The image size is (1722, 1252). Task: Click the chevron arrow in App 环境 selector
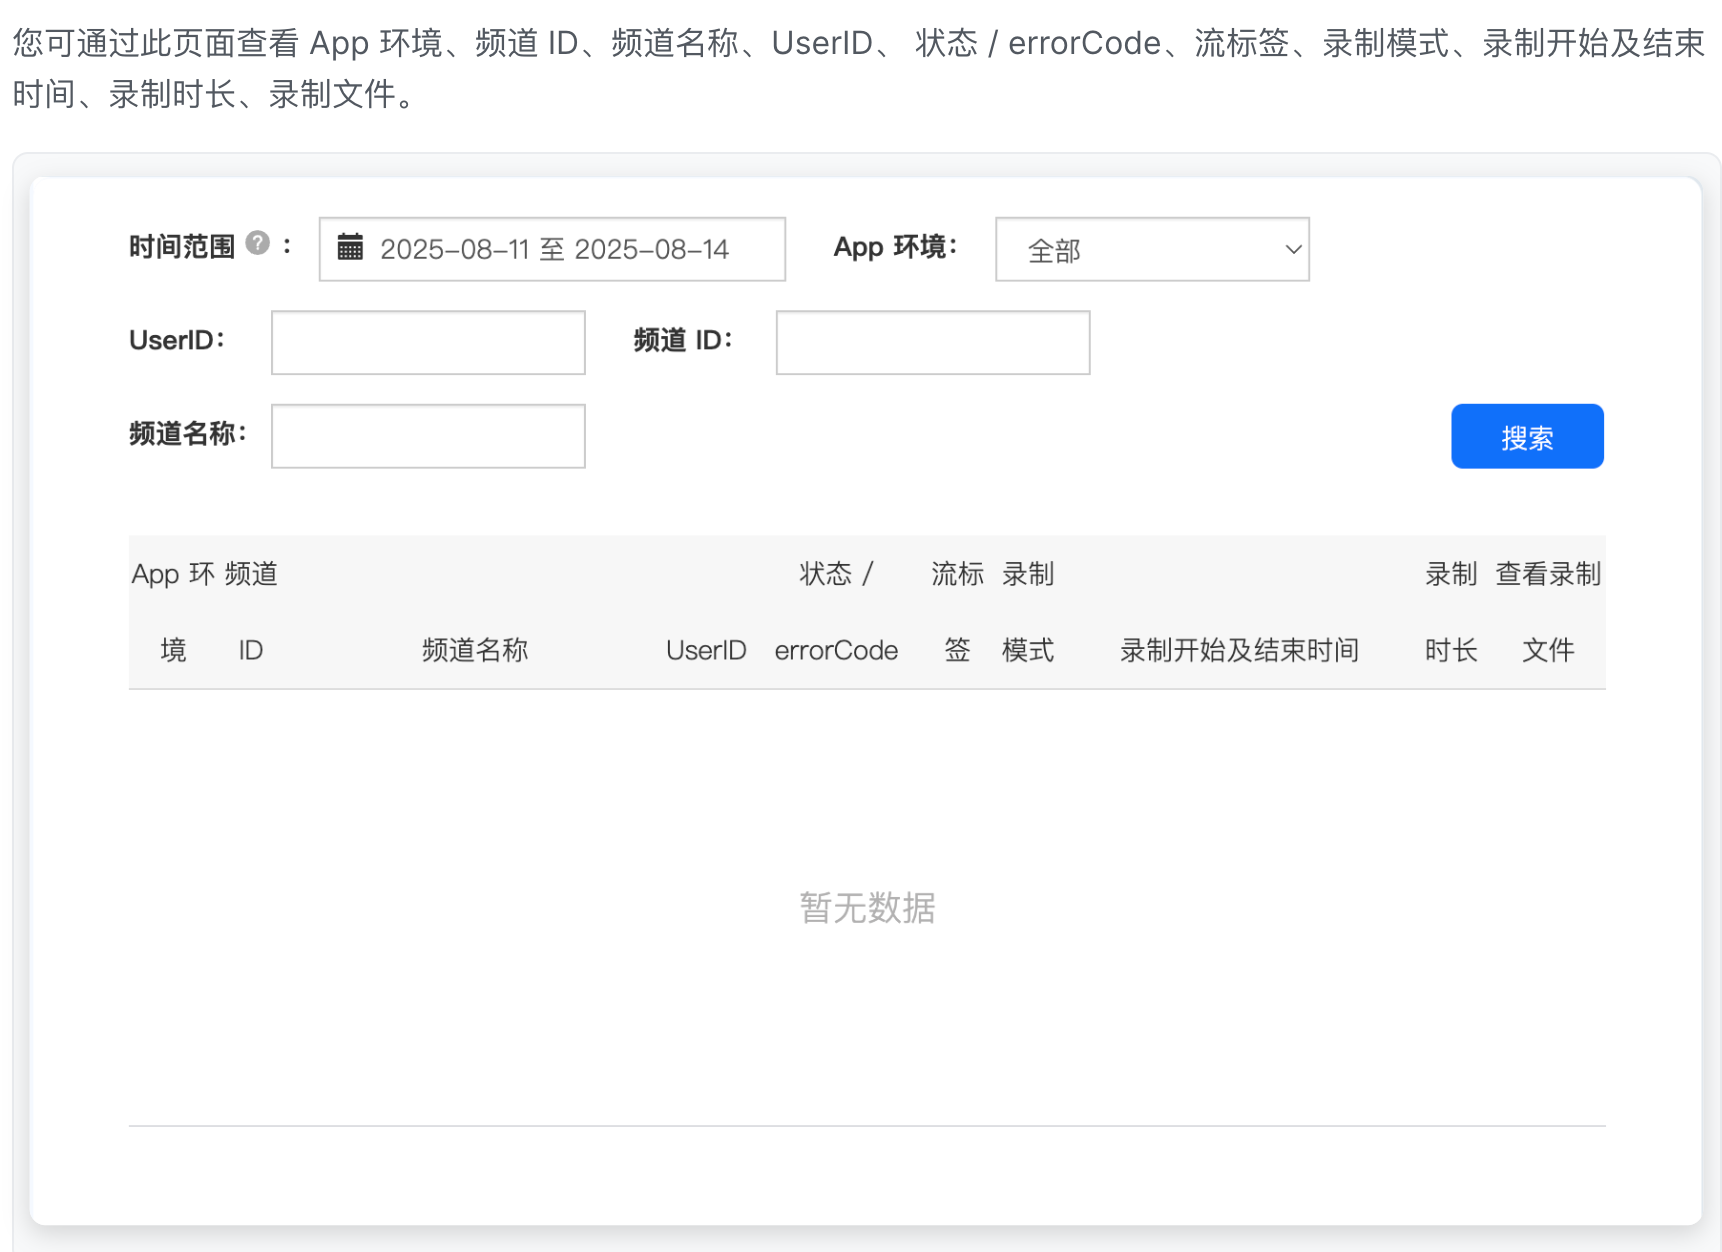pos(1292,250)
